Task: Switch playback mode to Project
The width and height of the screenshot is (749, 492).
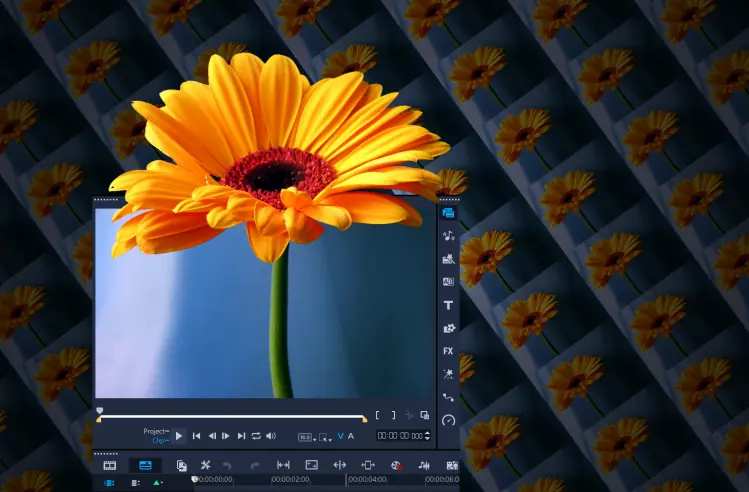Action: (x=155, y=431)
